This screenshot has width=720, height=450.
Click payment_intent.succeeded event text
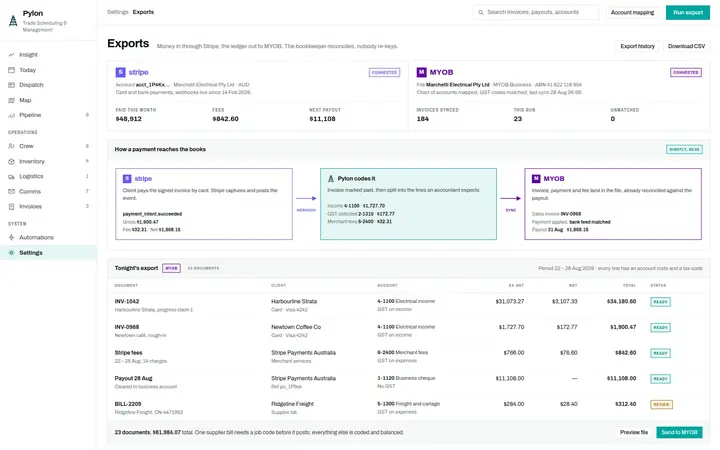[x=152, y=214]
